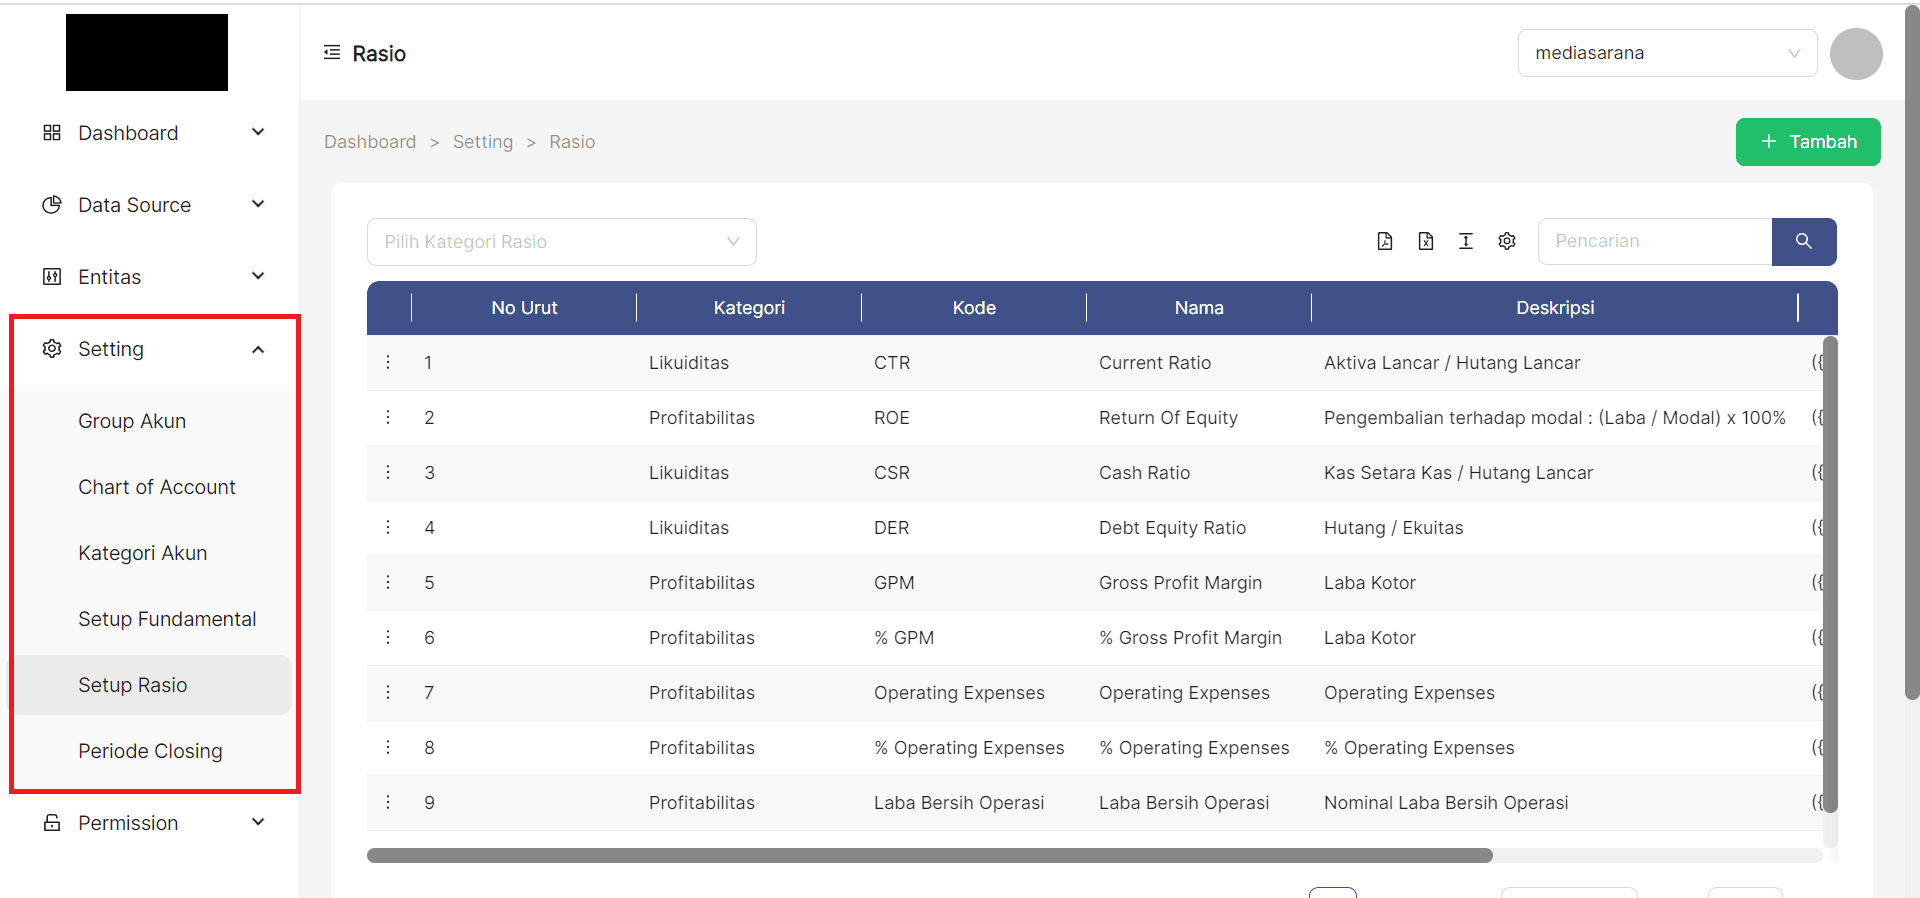Export the table as PDF
Image resolution: width=1920 pixels, height=898 pixels.
click(x=1385, y=241)
